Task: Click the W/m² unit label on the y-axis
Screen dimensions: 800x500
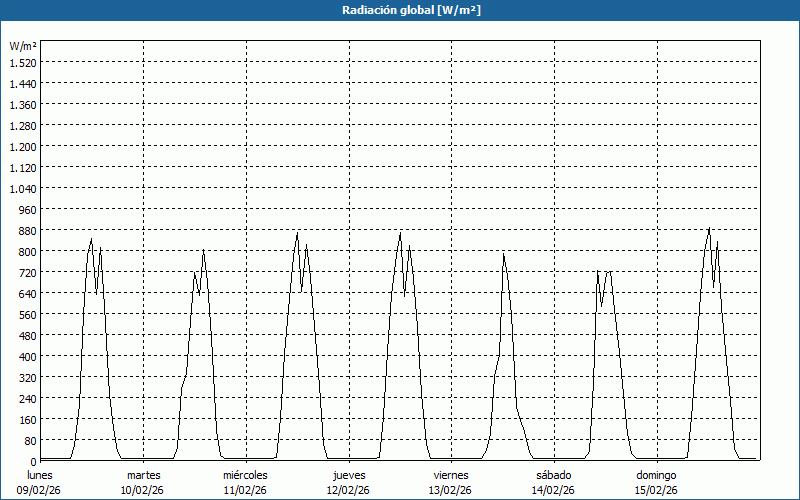Action: click(x=23, y=46)
